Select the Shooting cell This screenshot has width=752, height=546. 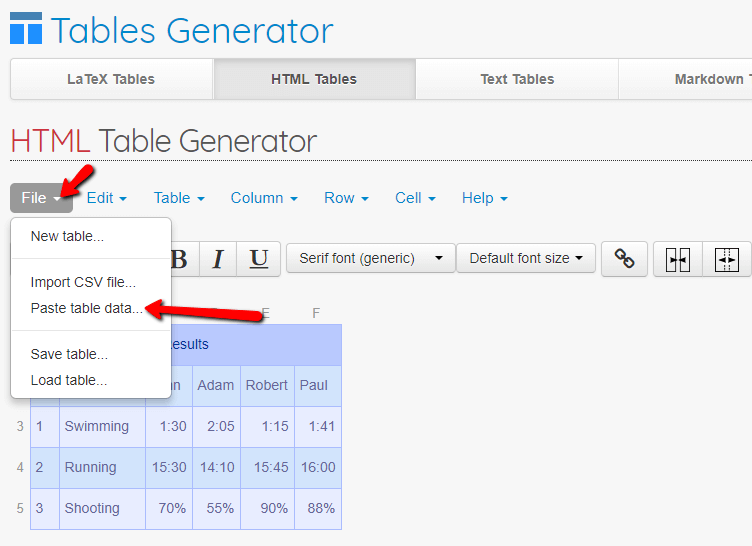(x=102, y=509)
